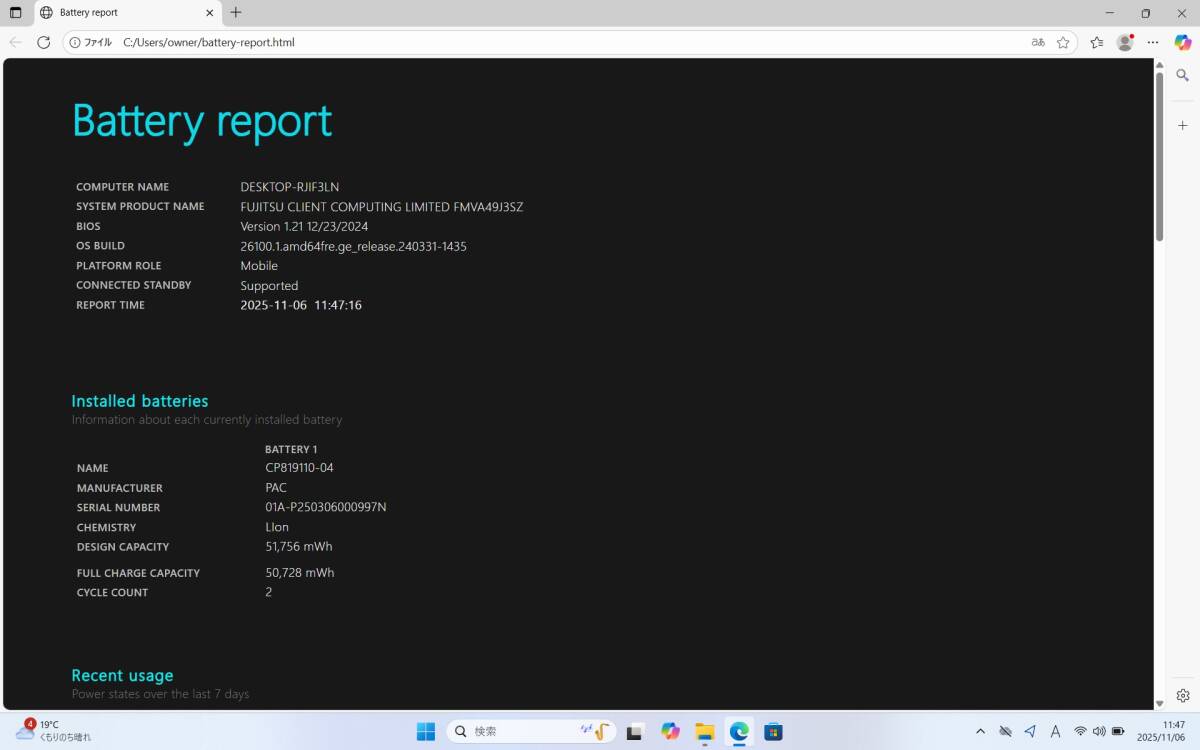Image resolution: width=1200 pixels, height=750 pixels.
Task: Open the tab actions menu icon
Action: [15, 13]
